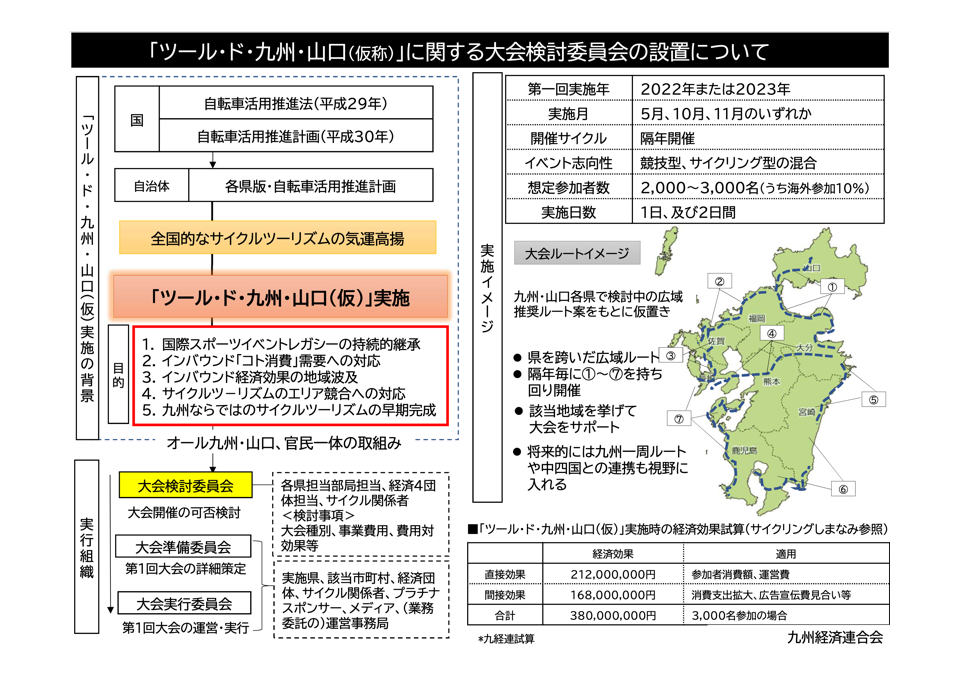Click the 実行組織 vertical label
Image resolution: width=960 pixels, height=679 pixels.
pos(86,547)
